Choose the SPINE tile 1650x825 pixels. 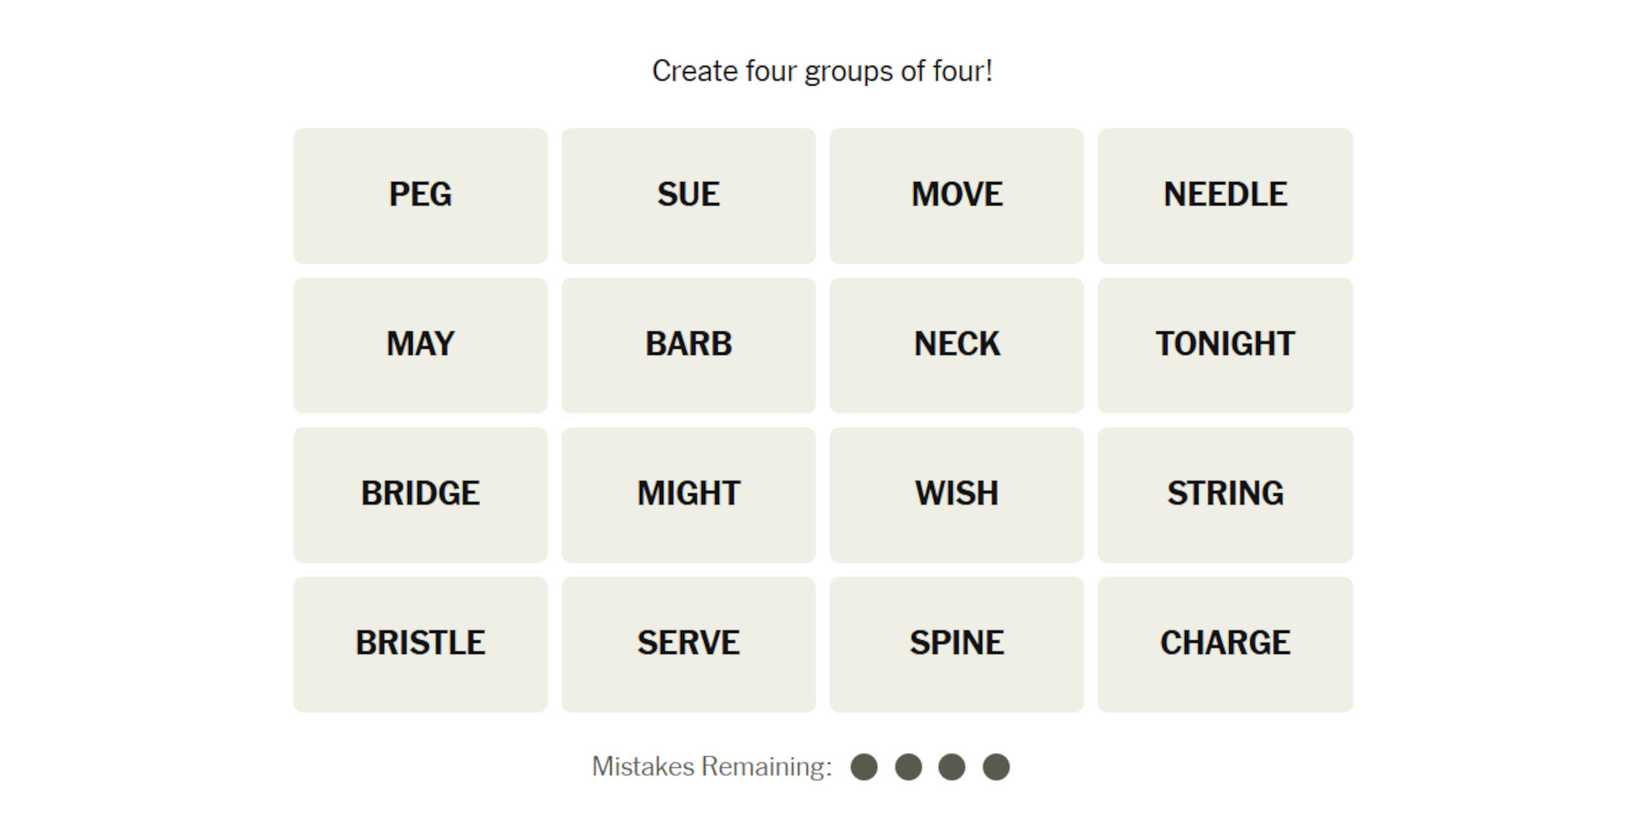pyautogui.click(x=956, y=644)
